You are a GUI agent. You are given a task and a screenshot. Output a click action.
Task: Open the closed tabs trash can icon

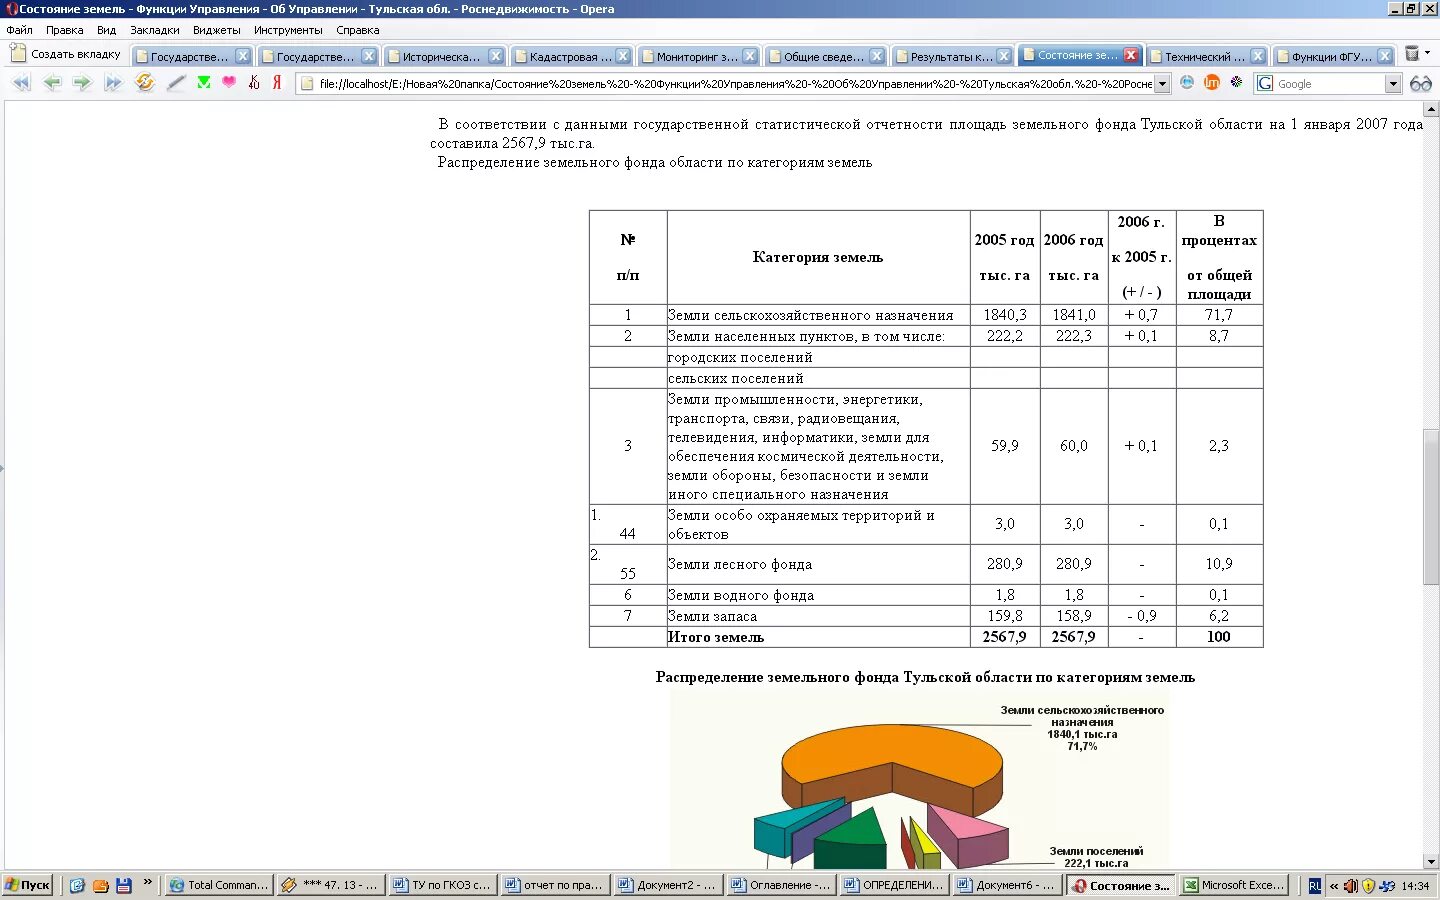pyautogui.click(x=1412, y=54)
